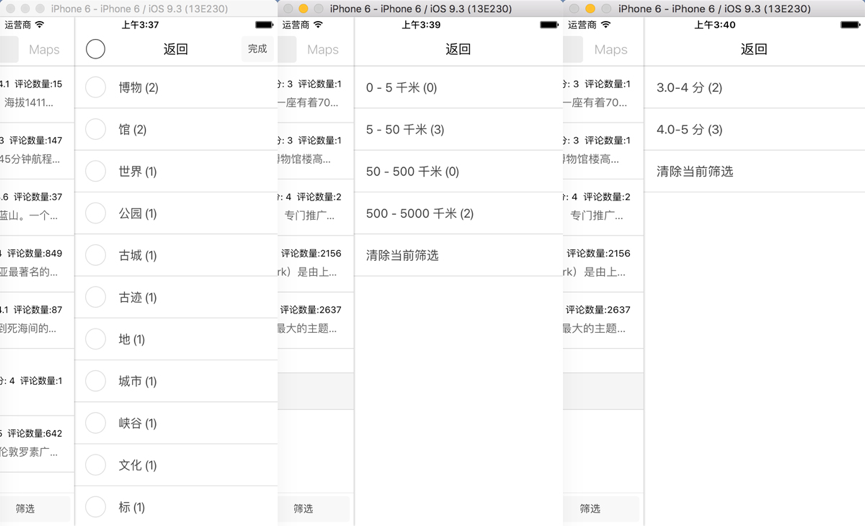Open 筛选 in the leftmost simulator

tap(26, 508)
